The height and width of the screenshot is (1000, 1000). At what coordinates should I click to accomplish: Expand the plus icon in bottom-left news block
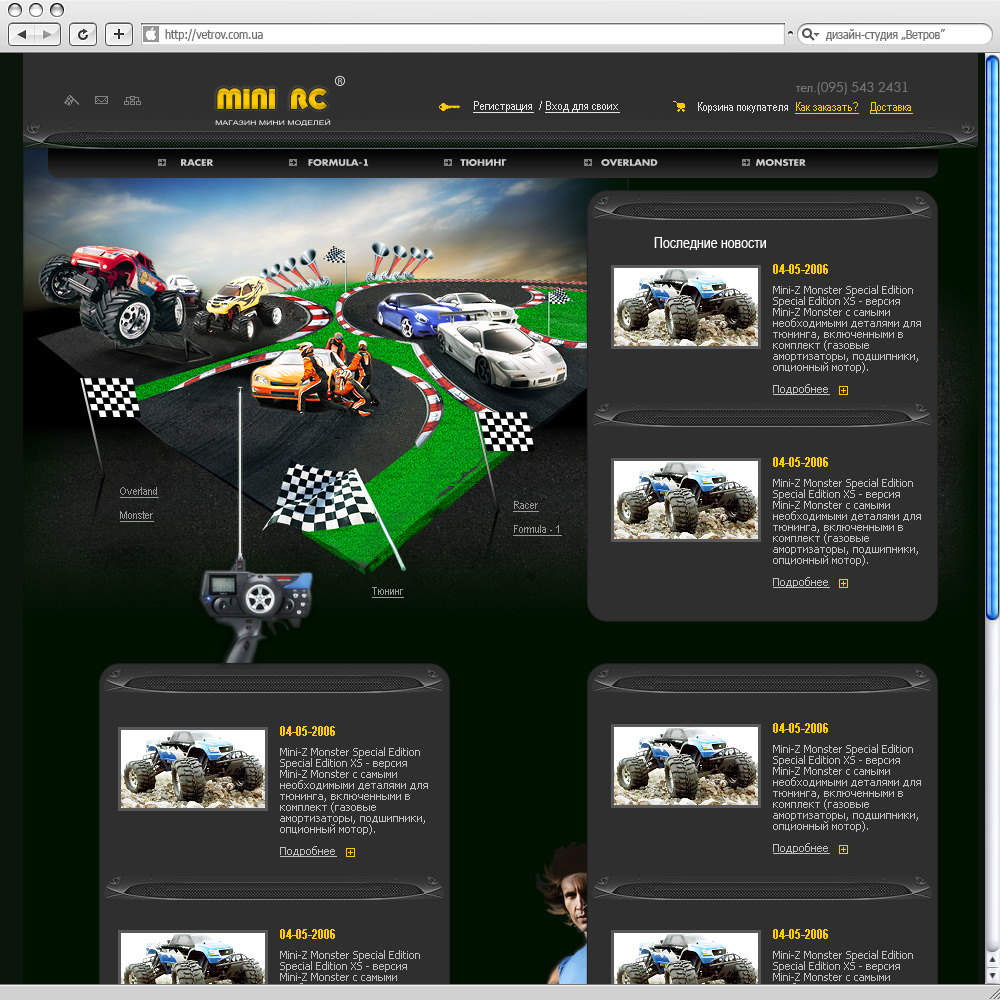[350, 852]
